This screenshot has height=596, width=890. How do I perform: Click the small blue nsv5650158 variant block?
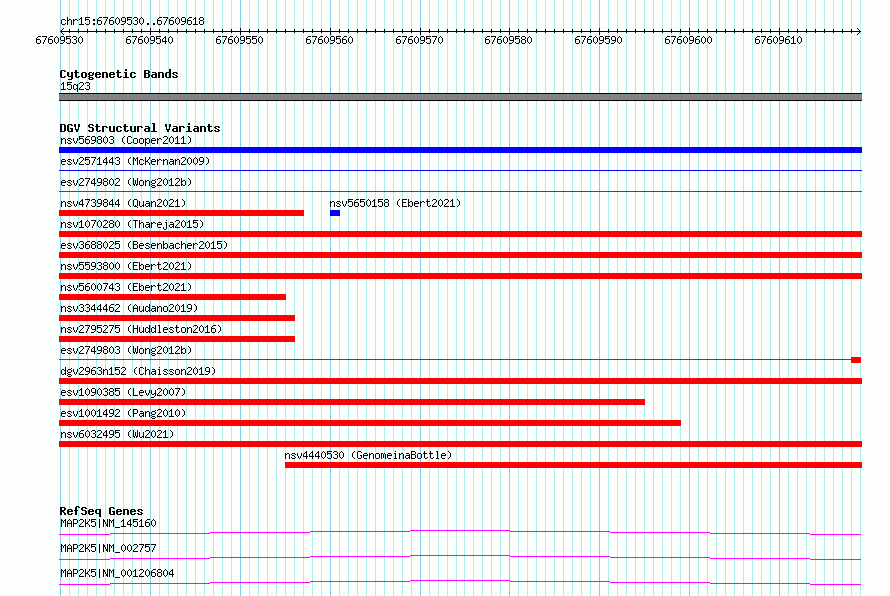(x=335, y=213)
